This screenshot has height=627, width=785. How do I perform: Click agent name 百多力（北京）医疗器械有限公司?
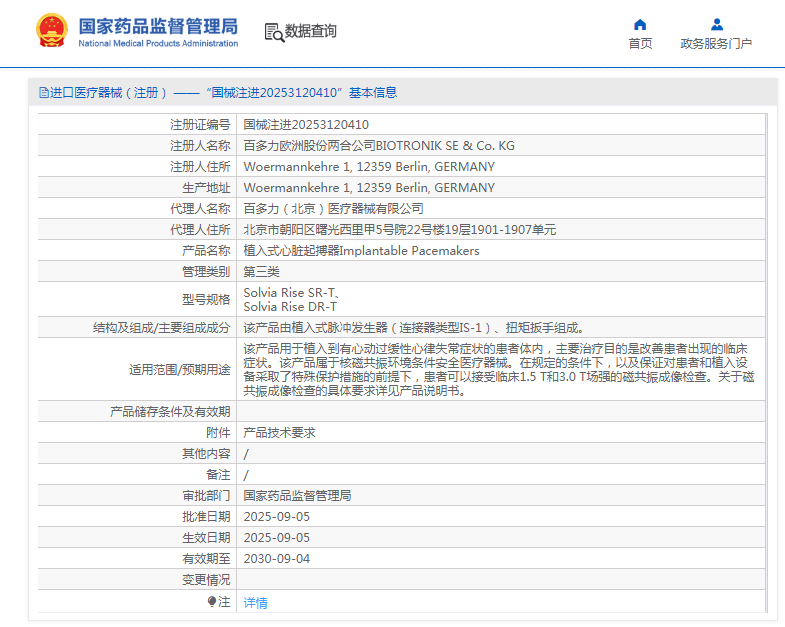click(333, 209)
